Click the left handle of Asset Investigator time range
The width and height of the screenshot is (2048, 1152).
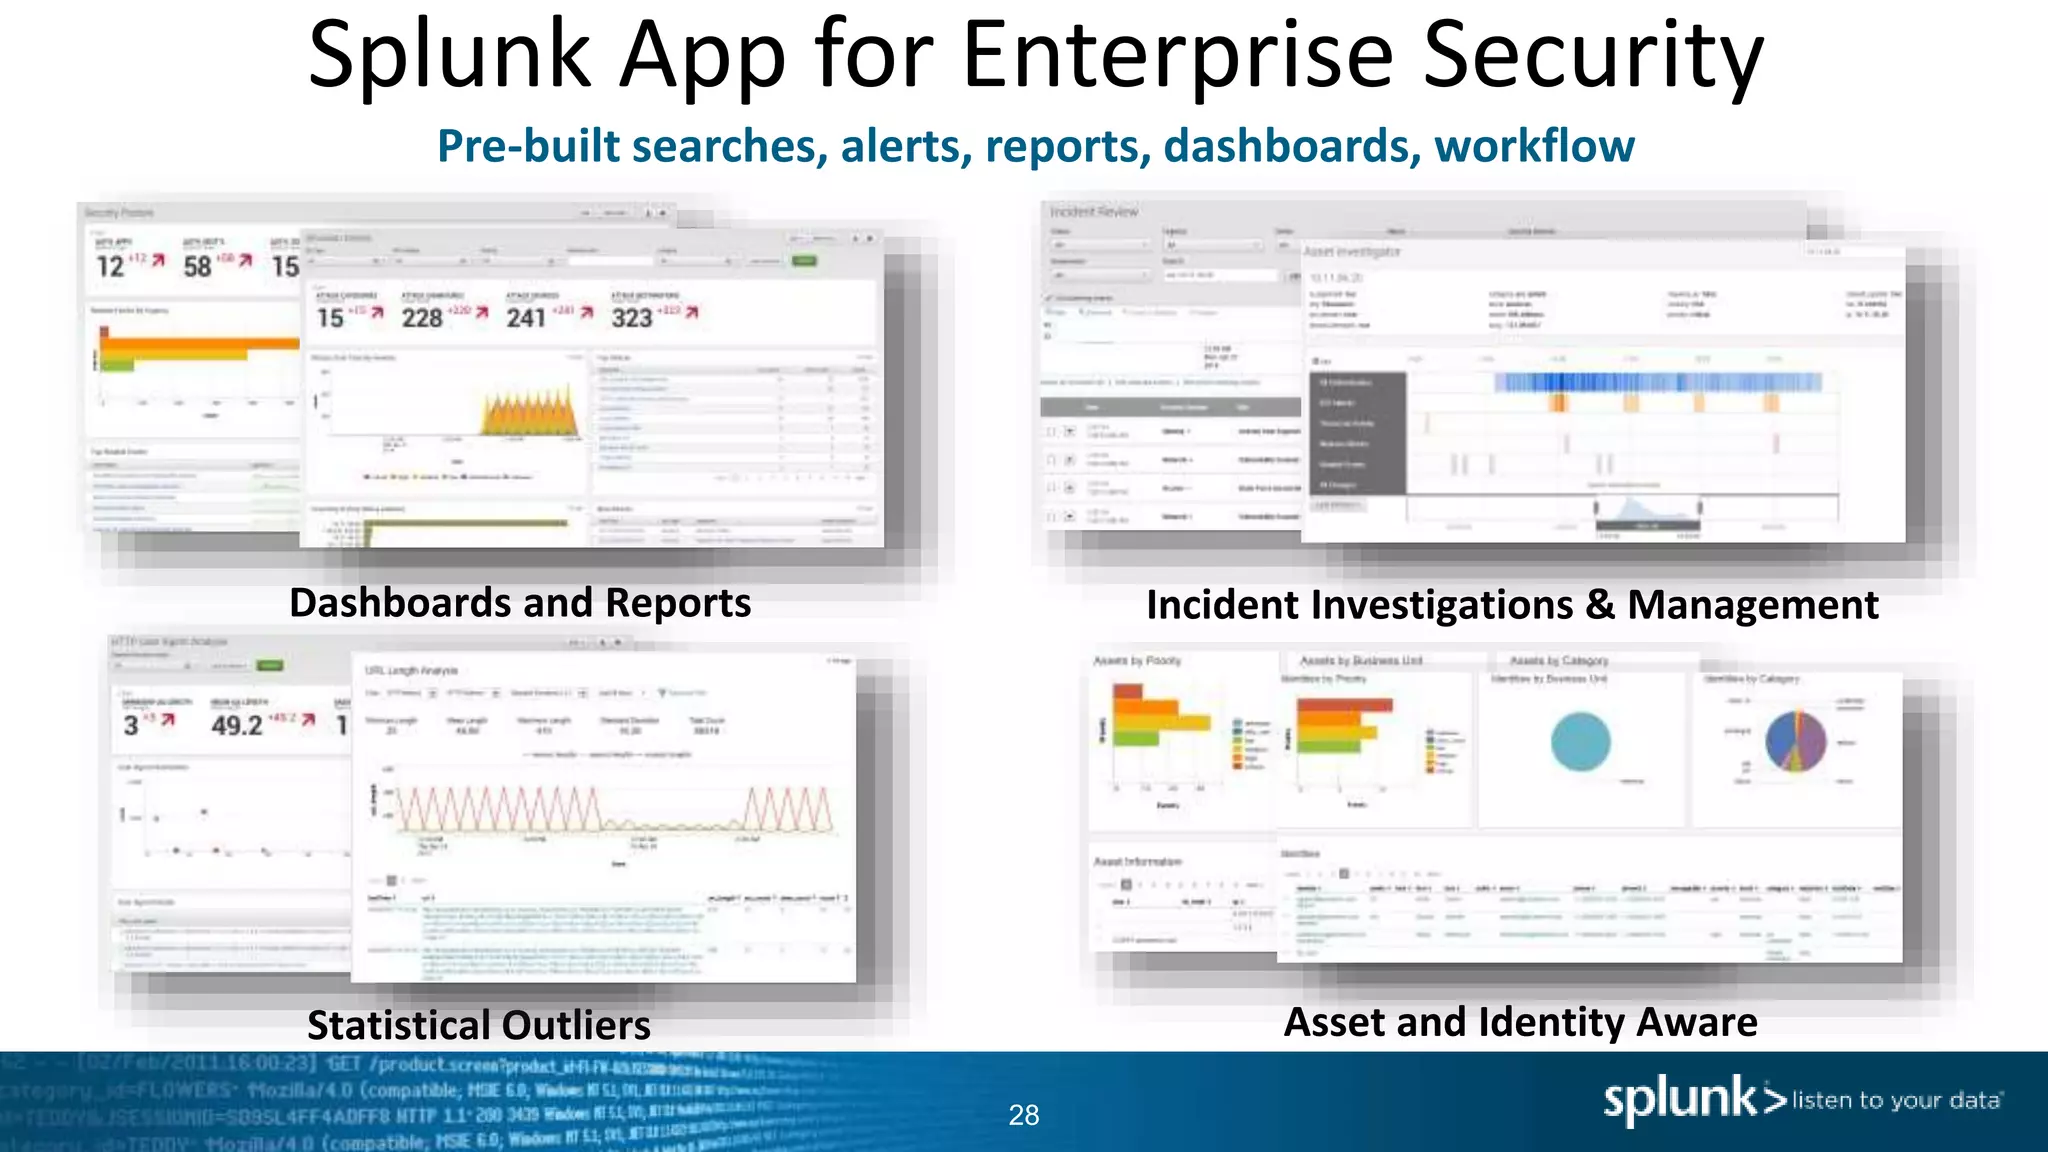(x=1596, y=510)
